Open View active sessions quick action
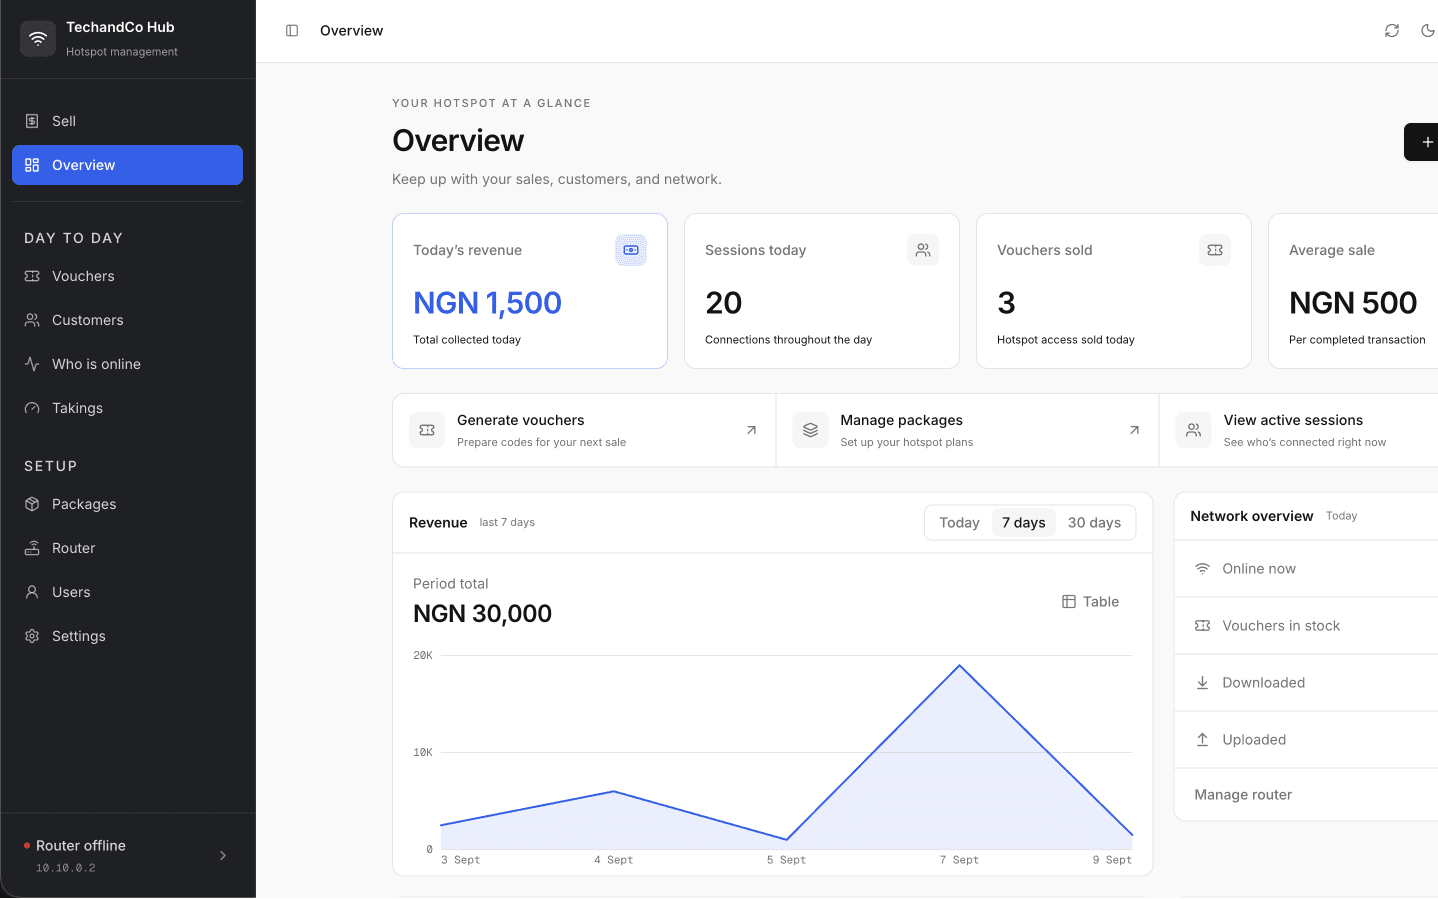This screenshot has height=899, width=1438. 1299,430
